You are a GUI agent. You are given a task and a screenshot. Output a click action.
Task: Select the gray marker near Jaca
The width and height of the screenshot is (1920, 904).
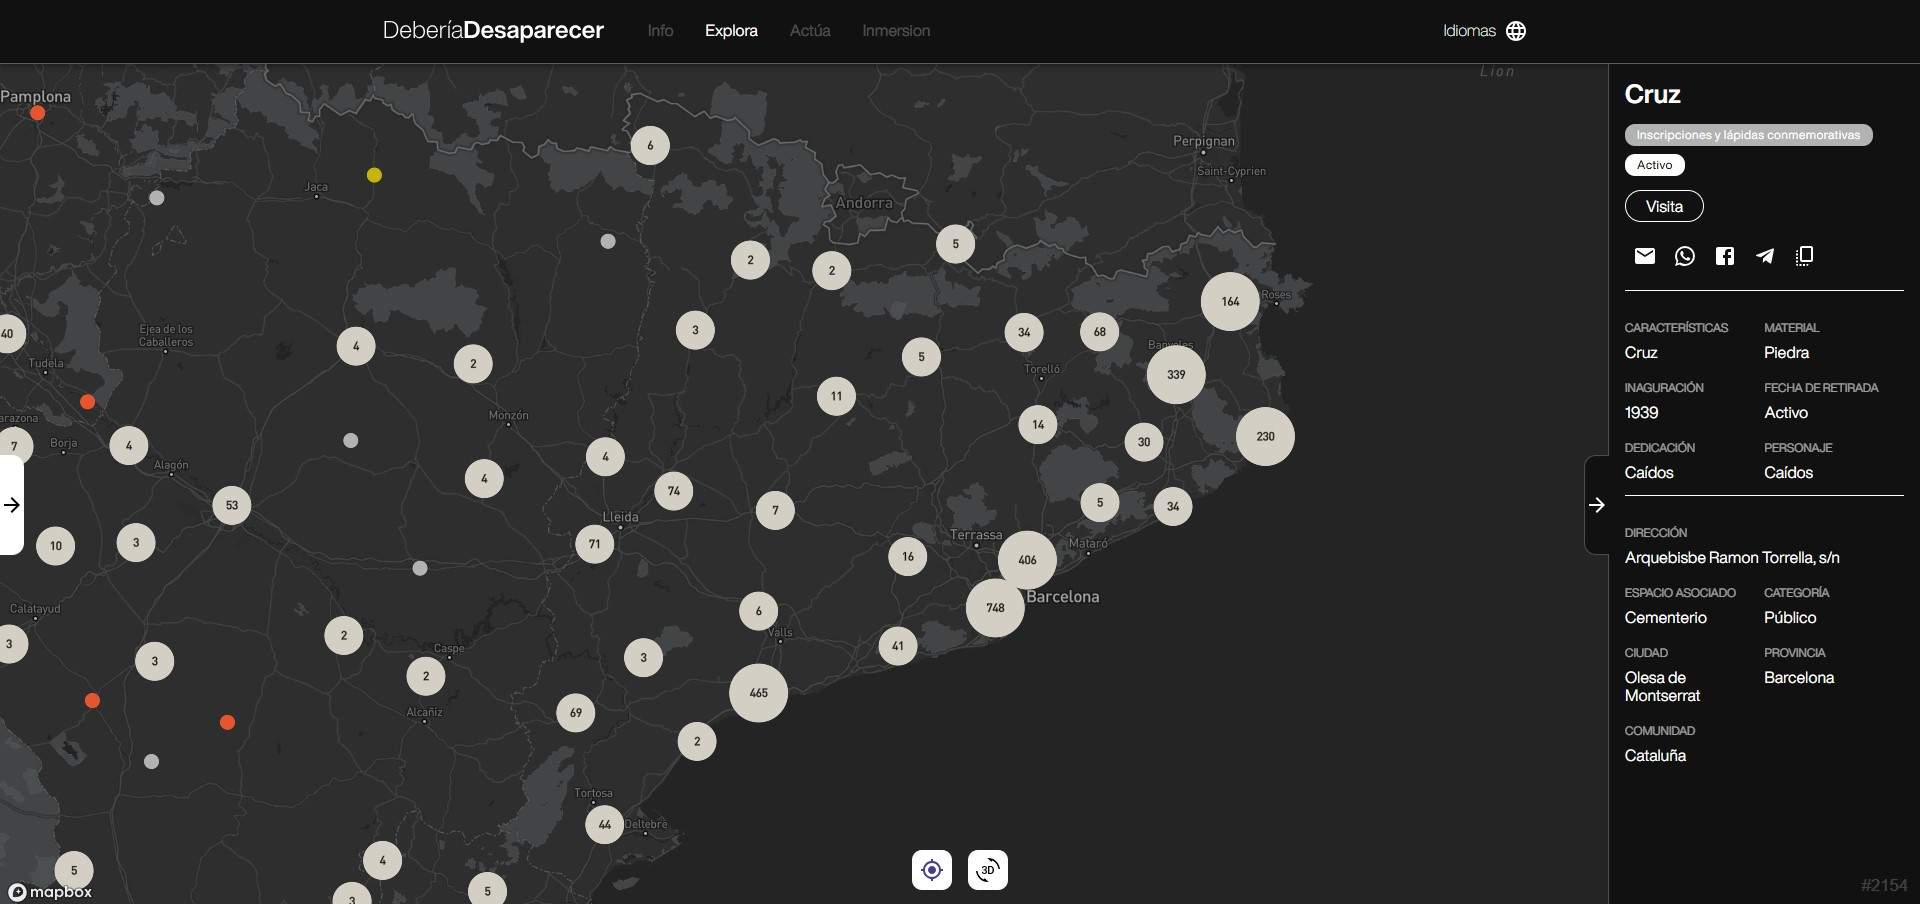tap(157, 198)
